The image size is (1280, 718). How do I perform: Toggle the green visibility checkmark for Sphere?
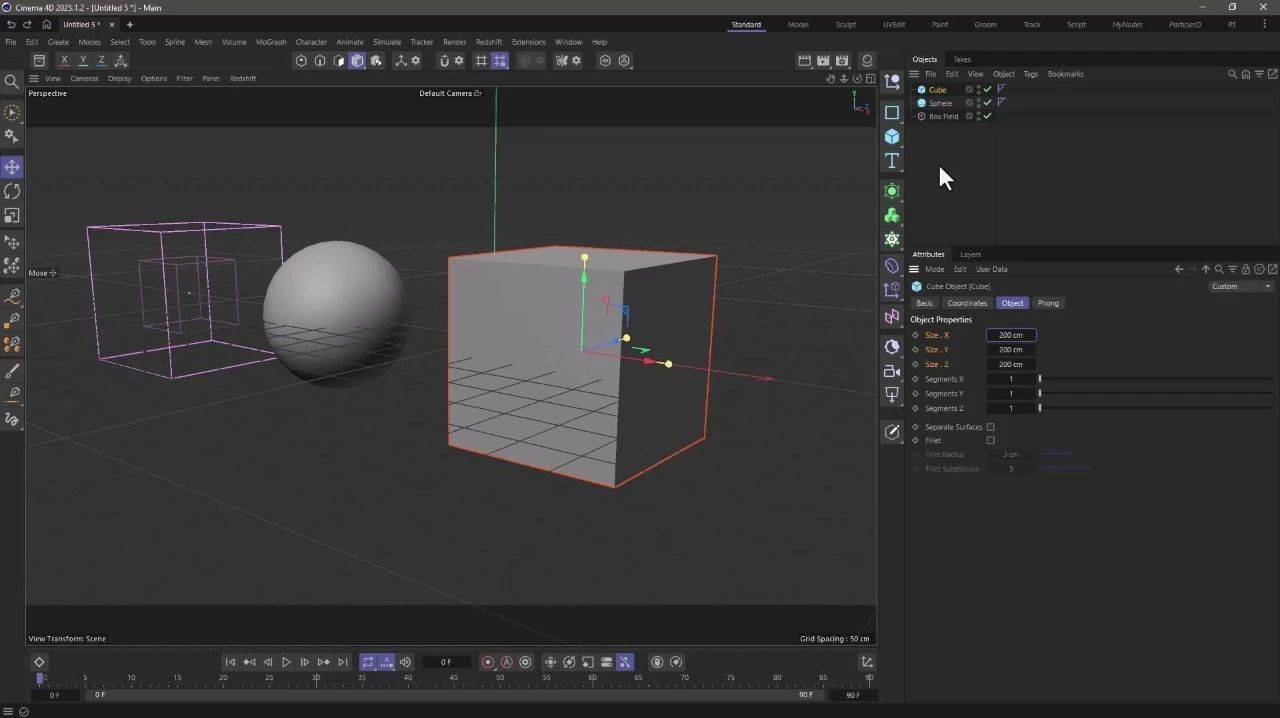point(987,103)
